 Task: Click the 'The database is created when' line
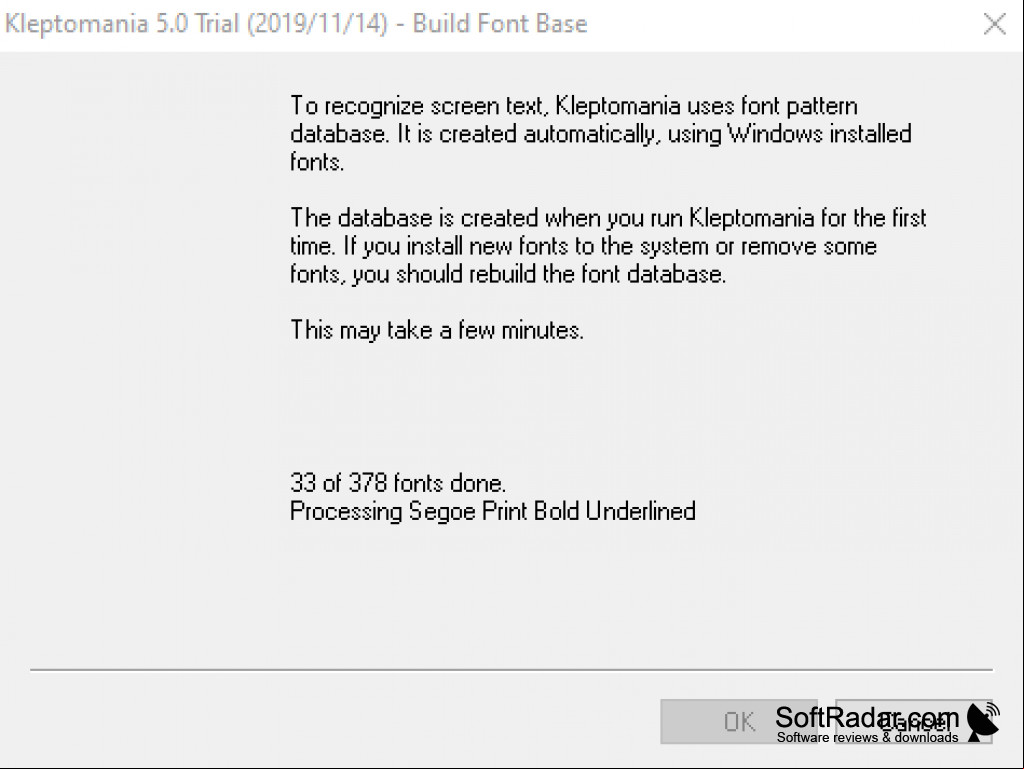[x=607, y=217]
